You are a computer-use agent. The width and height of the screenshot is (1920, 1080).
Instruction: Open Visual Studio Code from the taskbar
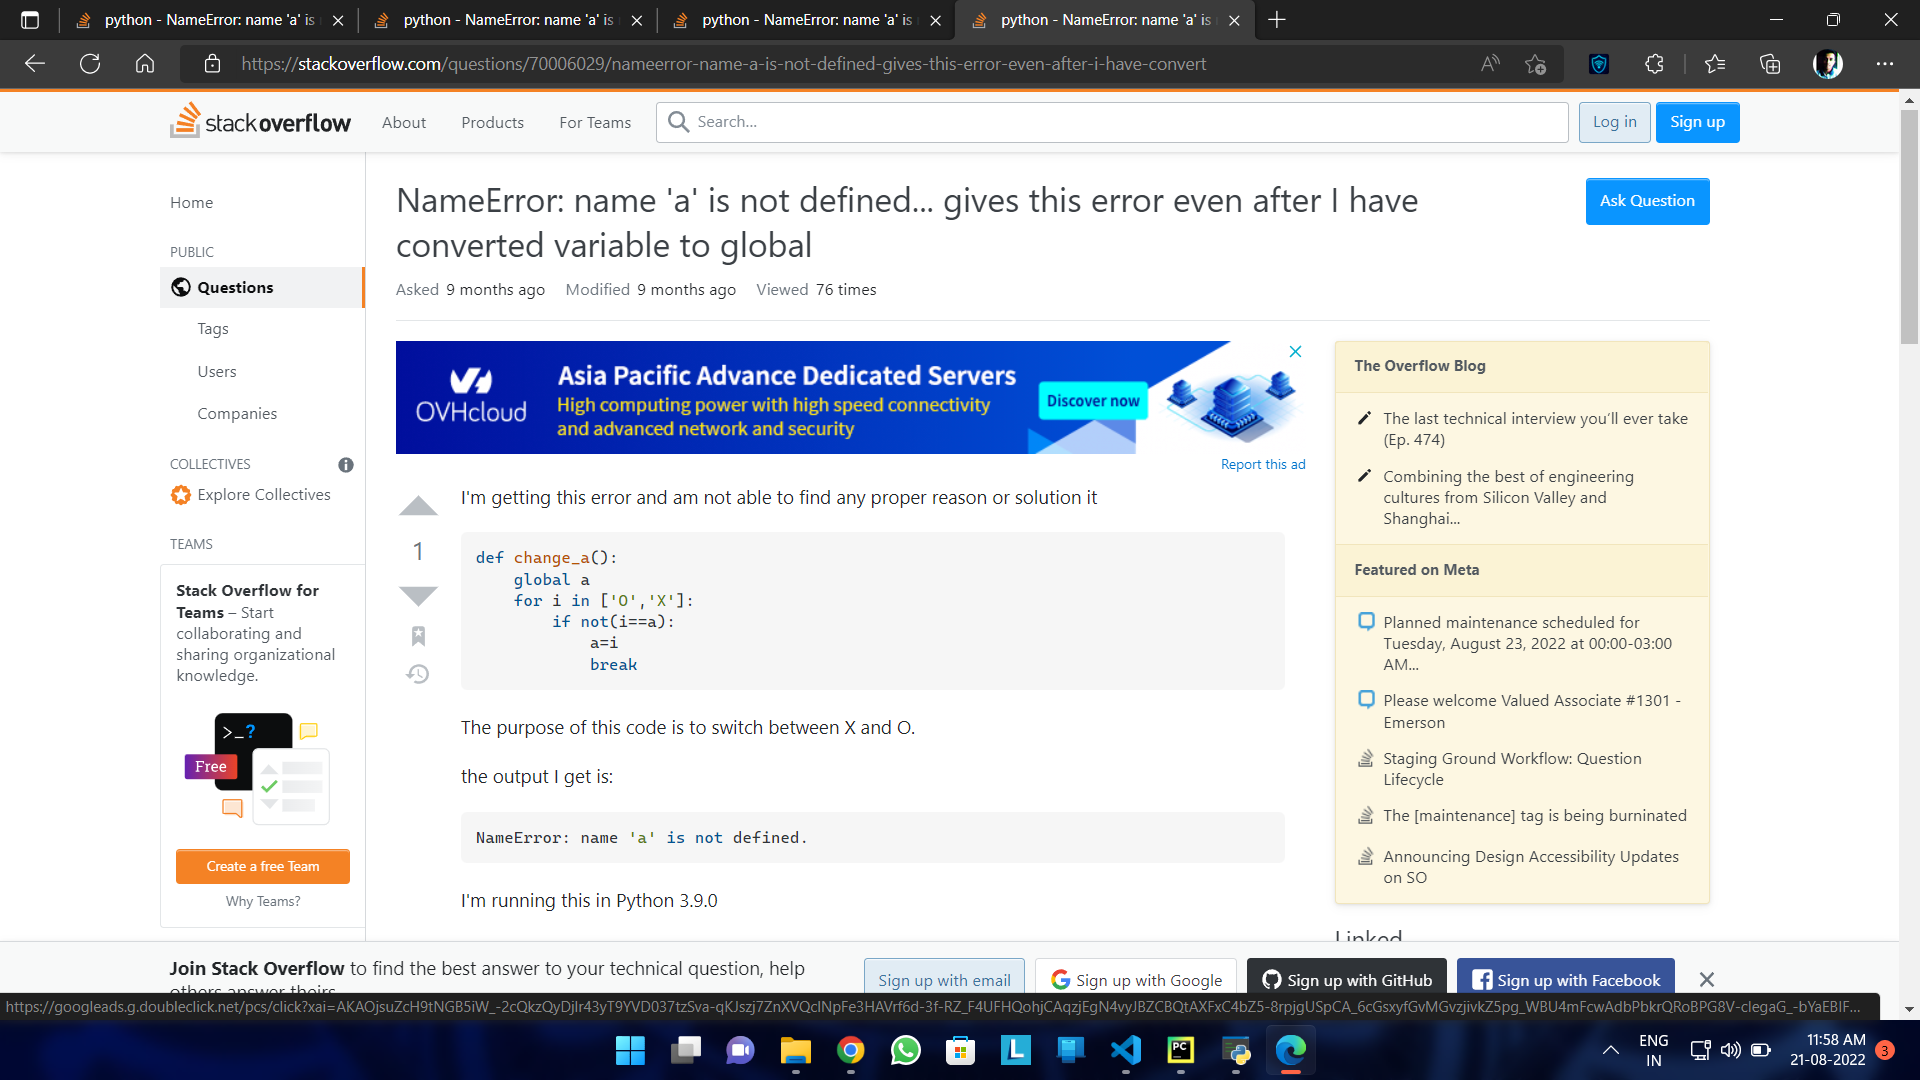(1125, 1051)
